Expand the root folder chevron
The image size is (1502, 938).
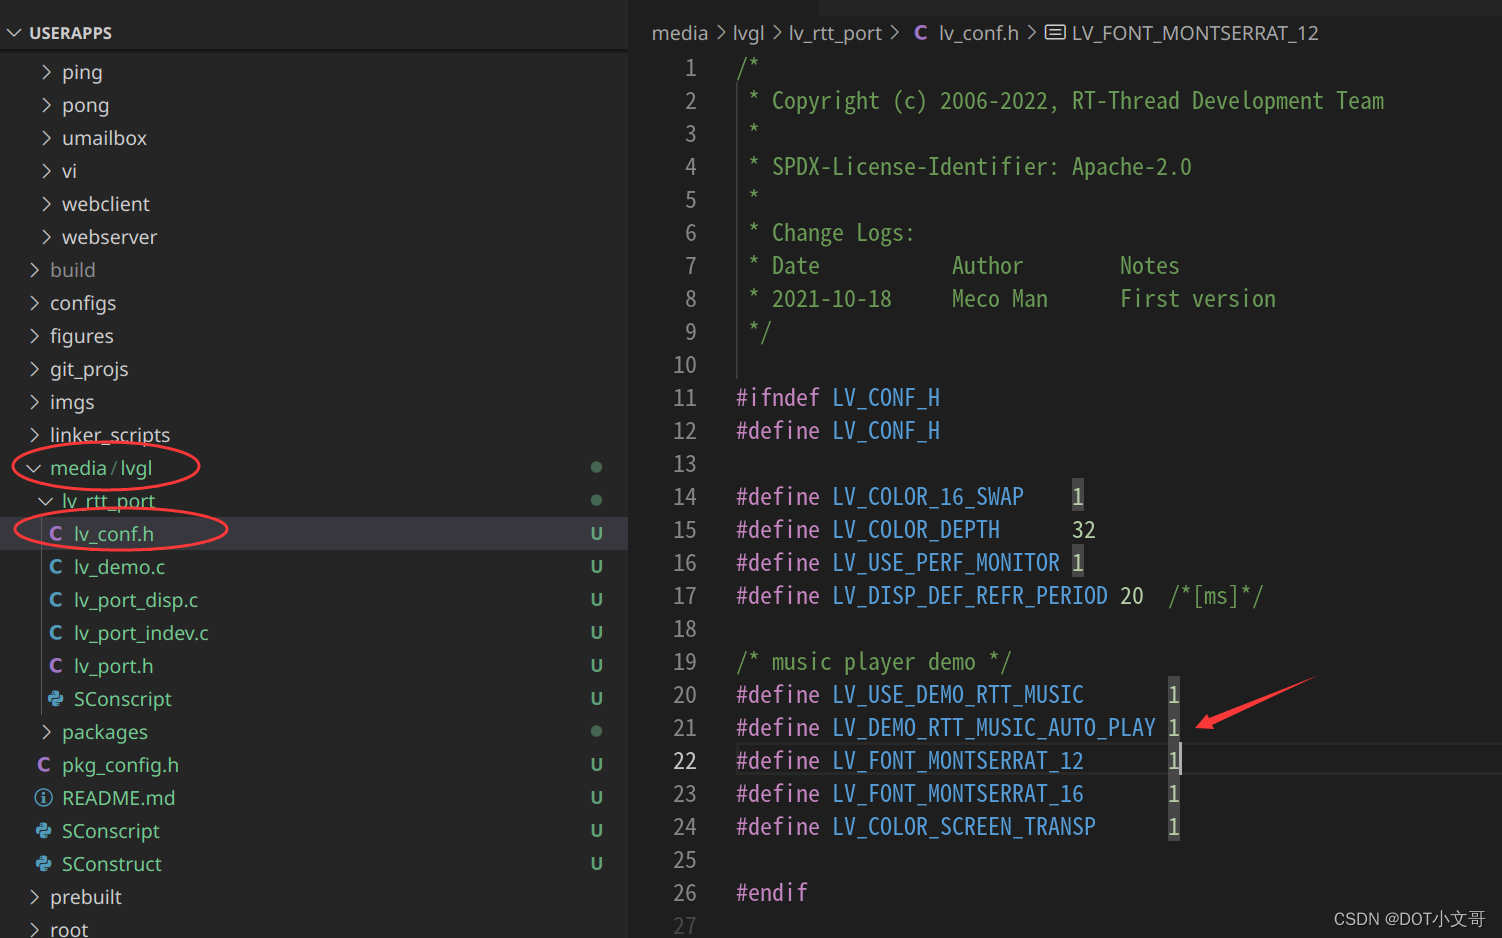click(34, 929)
